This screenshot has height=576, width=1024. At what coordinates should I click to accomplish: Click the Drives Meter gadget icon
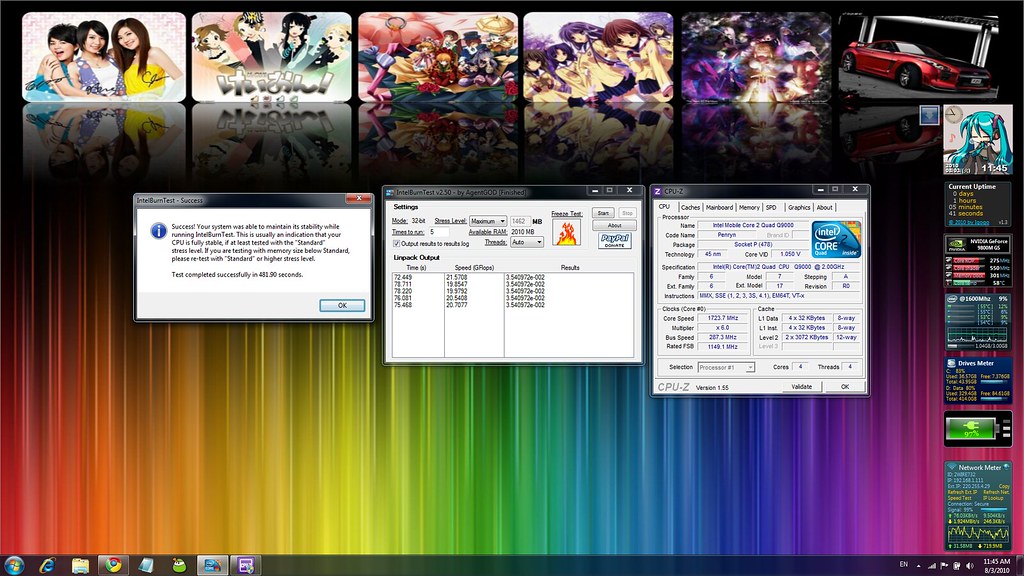pos(951,363)
